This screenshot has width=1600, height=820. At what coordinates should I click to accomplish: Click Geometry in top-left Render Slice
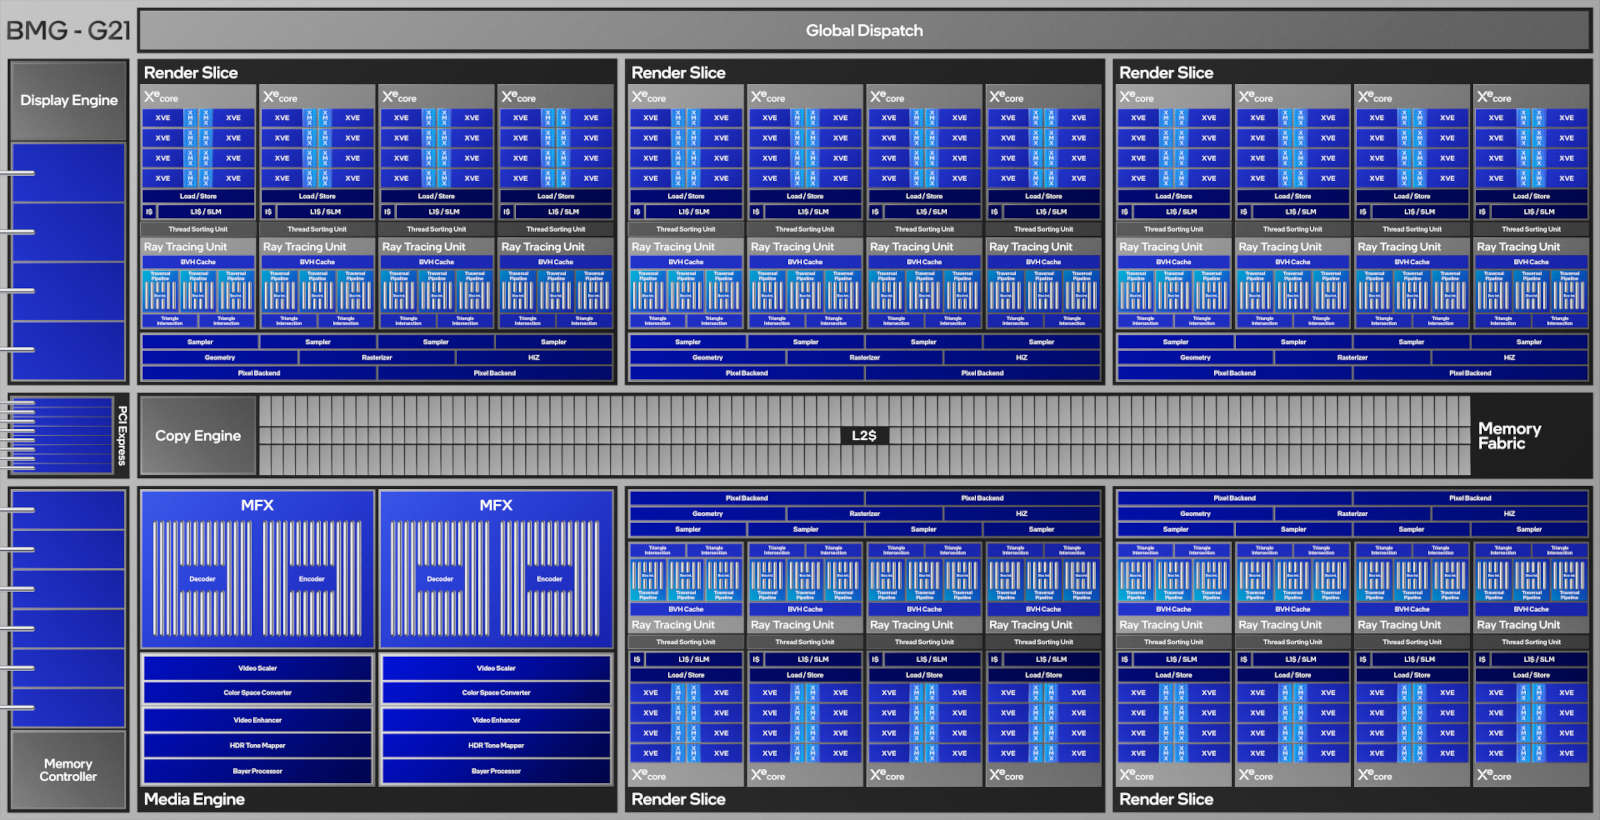coord(220,357)
